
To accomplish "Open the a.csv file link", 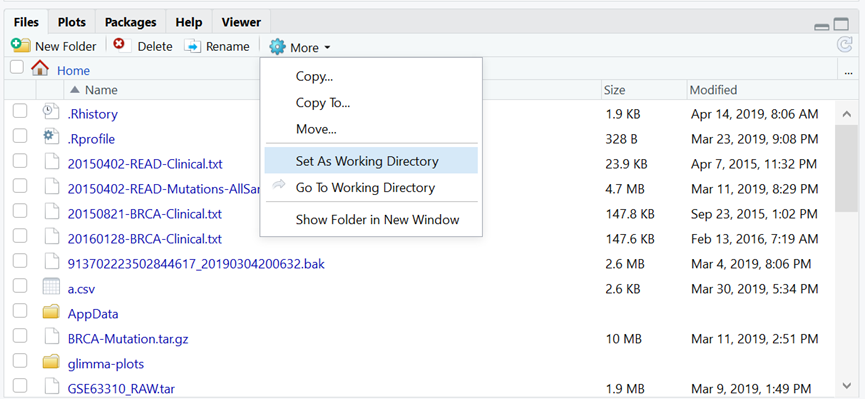I will (82, 289).
